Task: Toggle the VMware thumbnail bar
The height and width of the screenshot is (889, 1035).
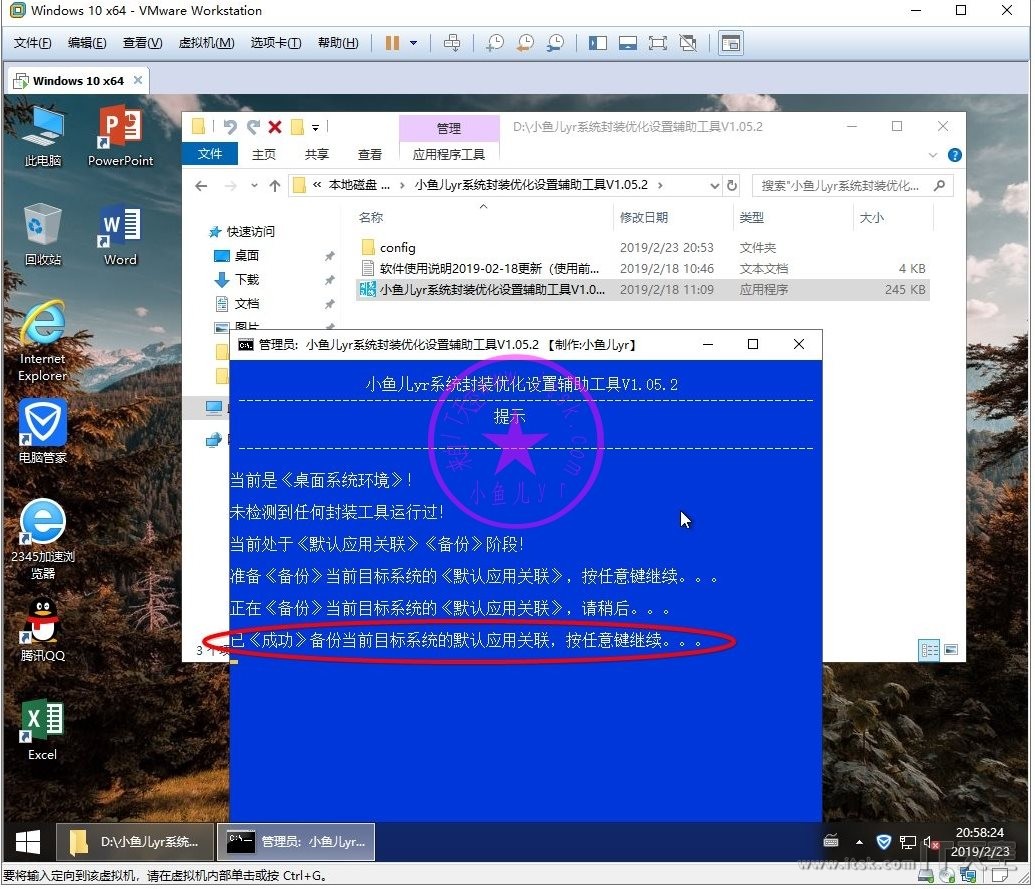Action: click(x=628, y=43)
